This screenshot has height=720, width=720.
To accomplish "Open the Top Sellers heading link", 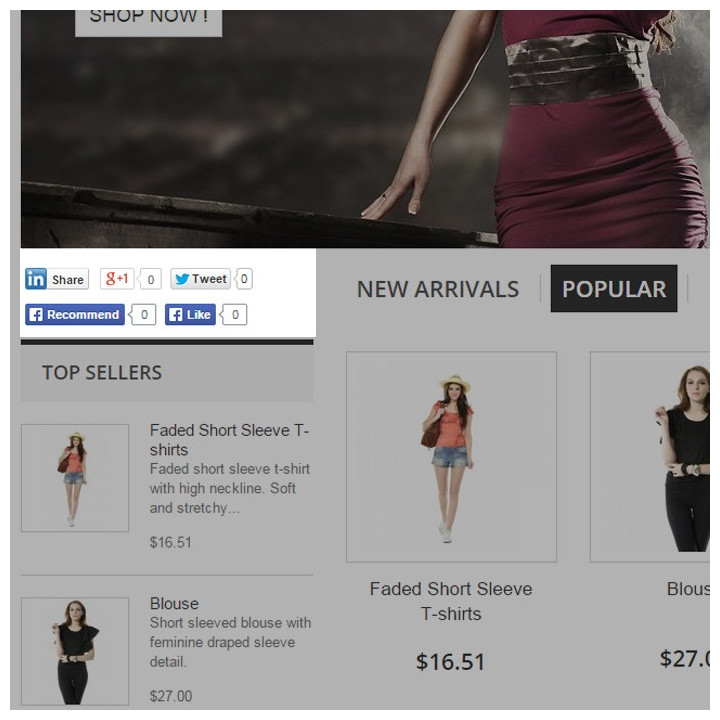I will coord(102,372).
